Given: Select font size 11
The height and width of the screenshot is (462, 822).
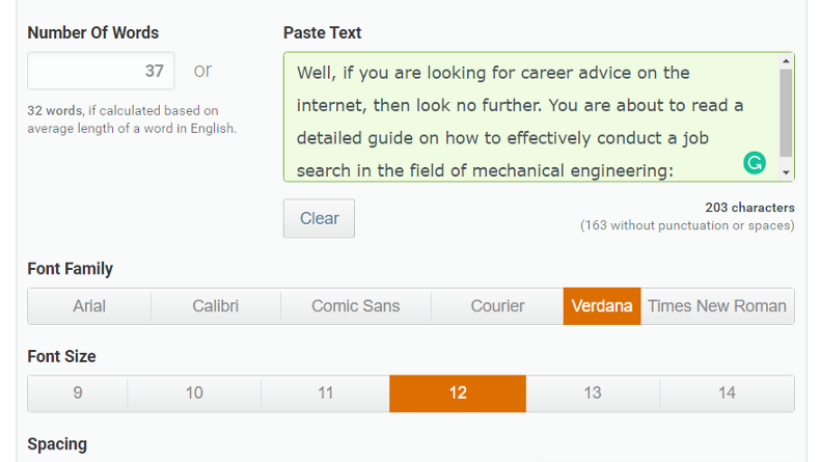Looking at the screenshot, I should [x=325, y=393].
